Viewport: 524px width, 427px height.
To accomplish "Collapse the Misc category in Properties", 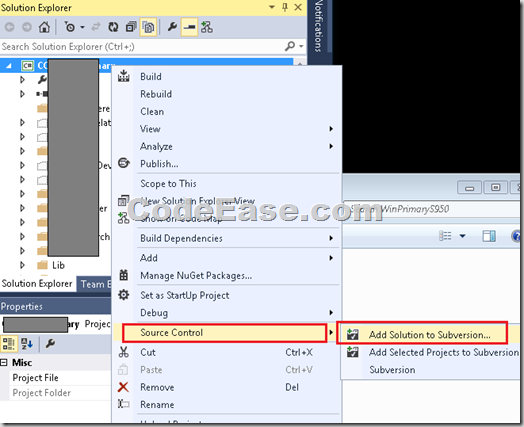I will pos(4,363).
